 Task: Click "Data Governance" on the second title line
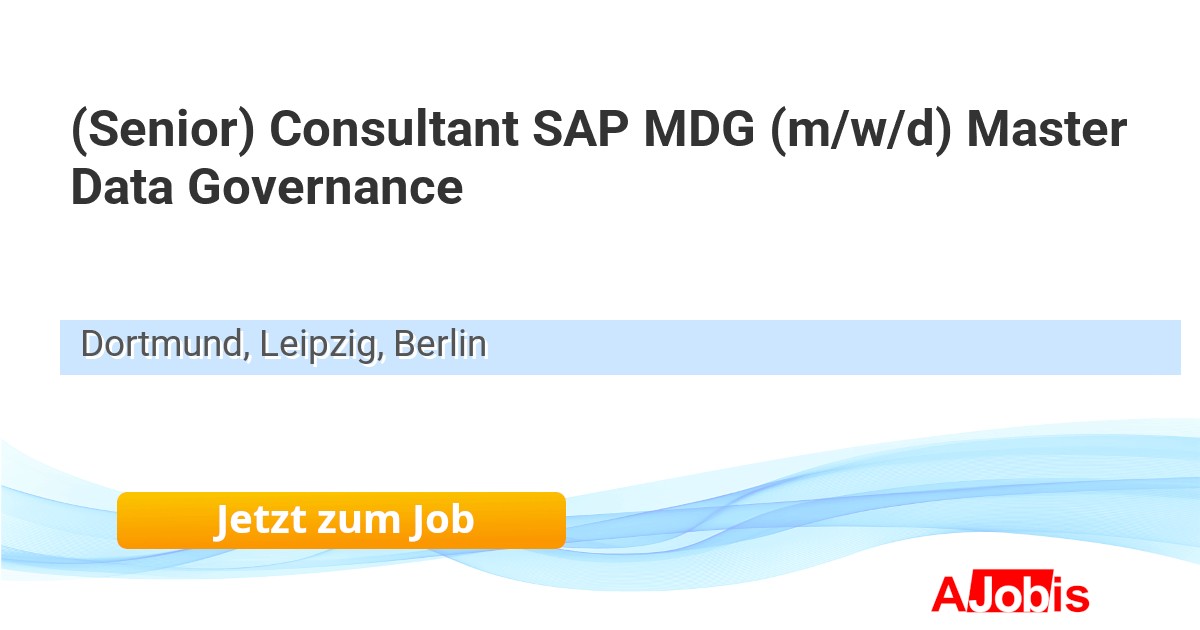point(267,187)
